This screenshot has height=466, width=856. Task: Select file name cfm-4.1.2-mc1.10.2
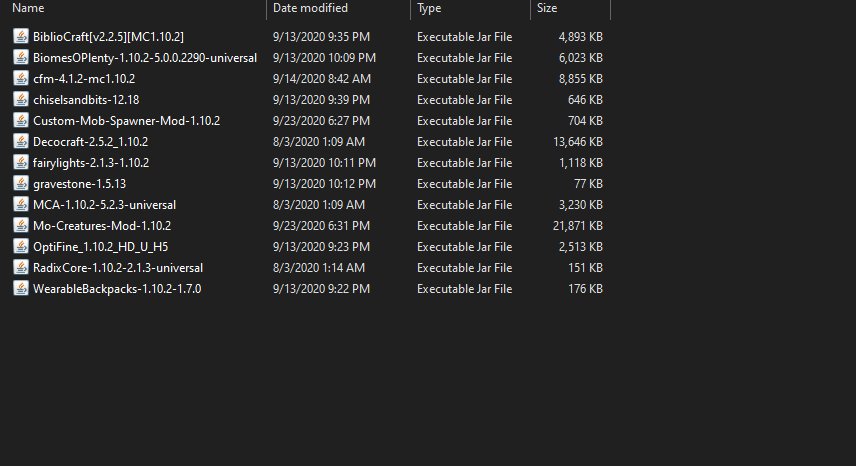(84, 79)
